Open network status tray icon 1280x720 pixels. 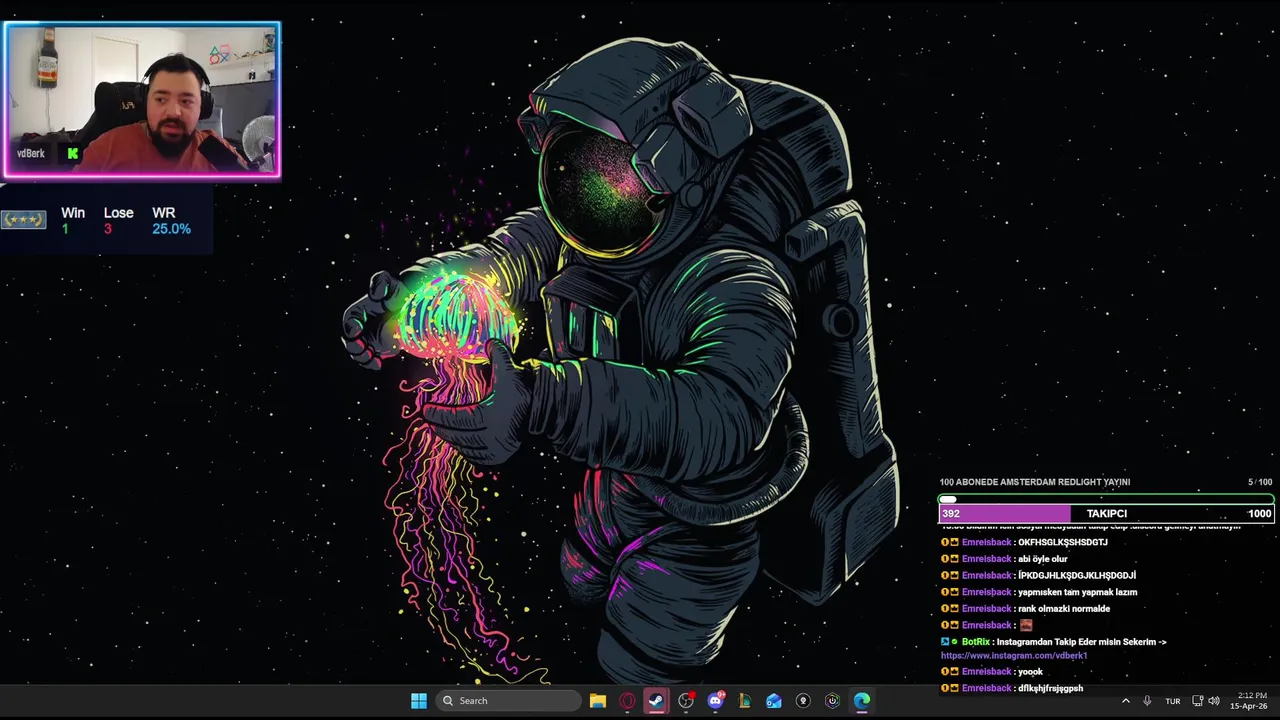tap(1197, 701)
